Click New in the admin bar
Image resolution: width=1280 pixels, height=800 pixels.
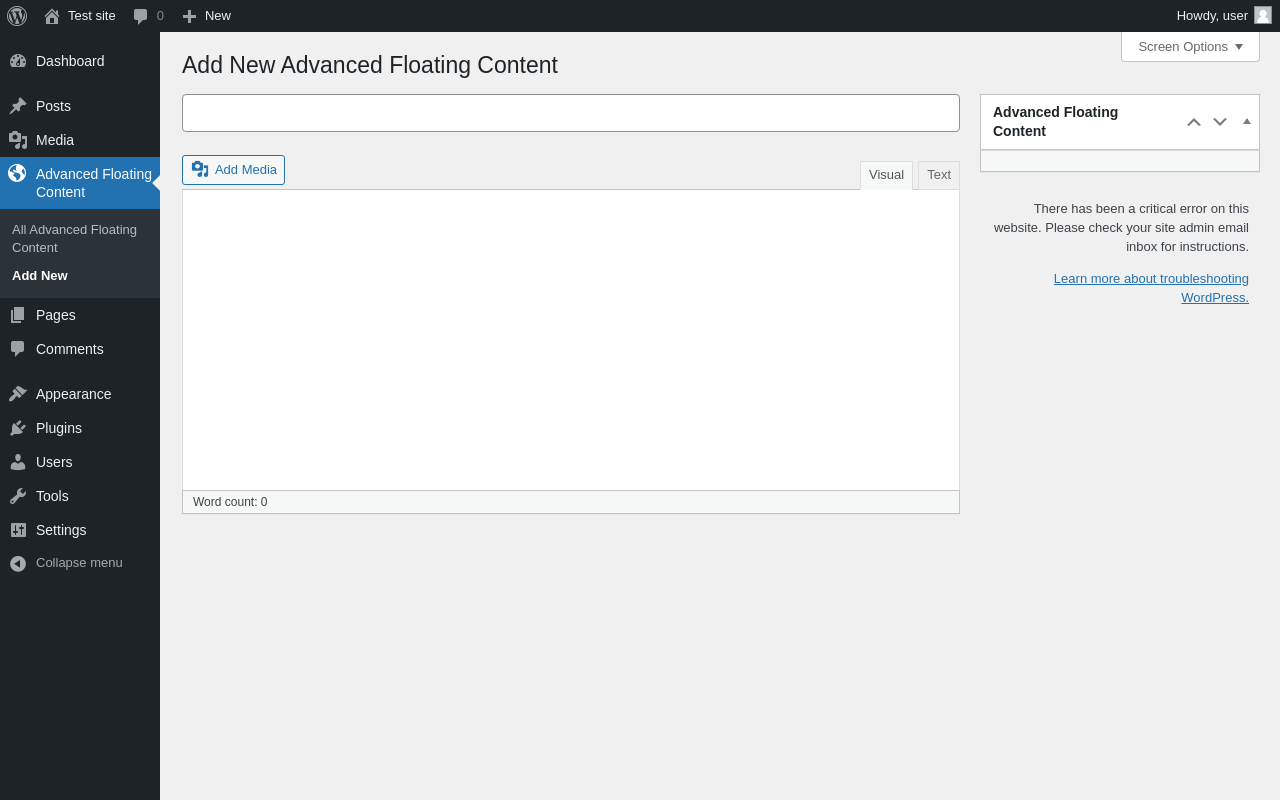(x=218, y=16)
